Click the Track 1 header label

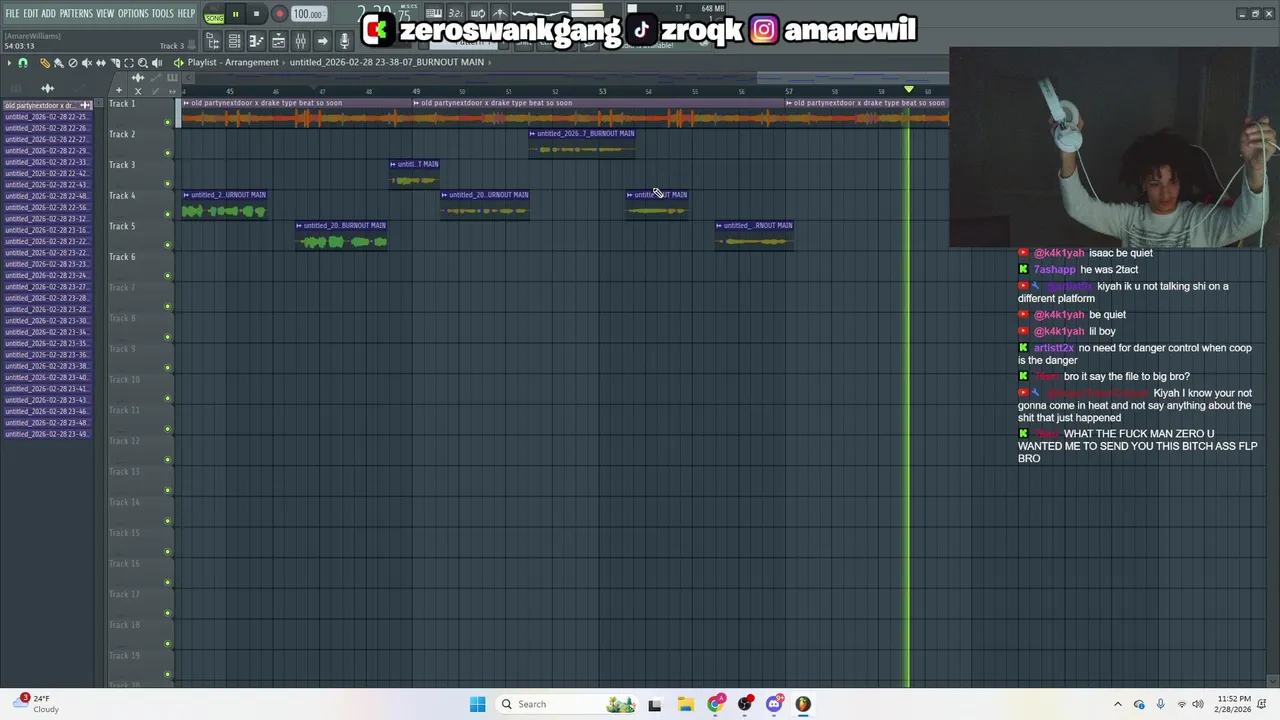122,104
